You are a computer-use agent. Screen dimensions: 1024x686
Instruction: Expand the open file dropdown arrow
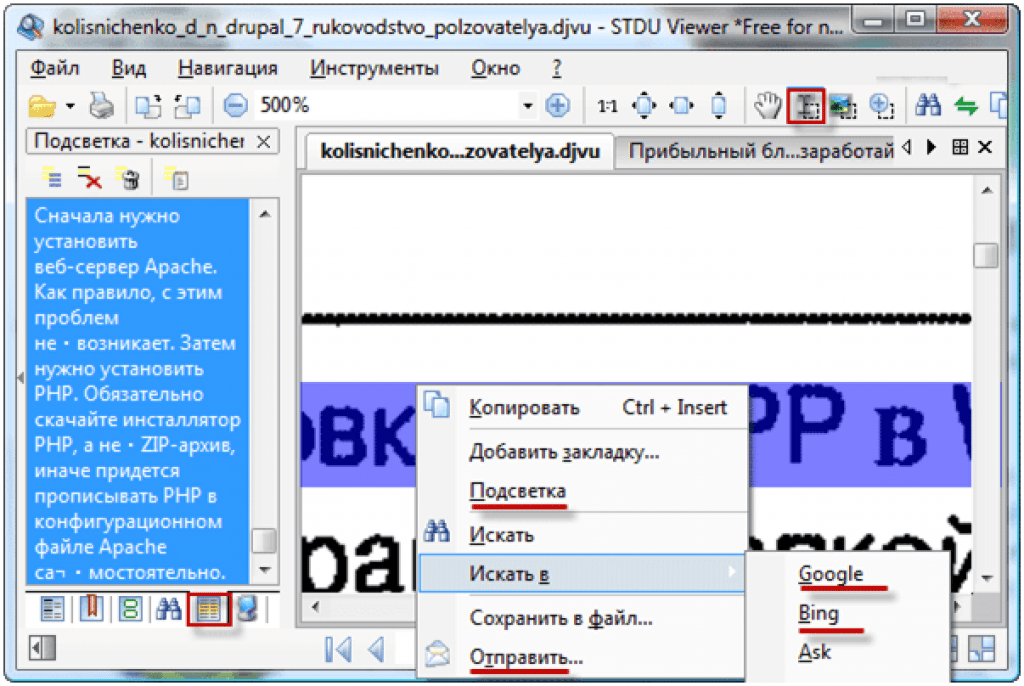click(x=70, y=105)
